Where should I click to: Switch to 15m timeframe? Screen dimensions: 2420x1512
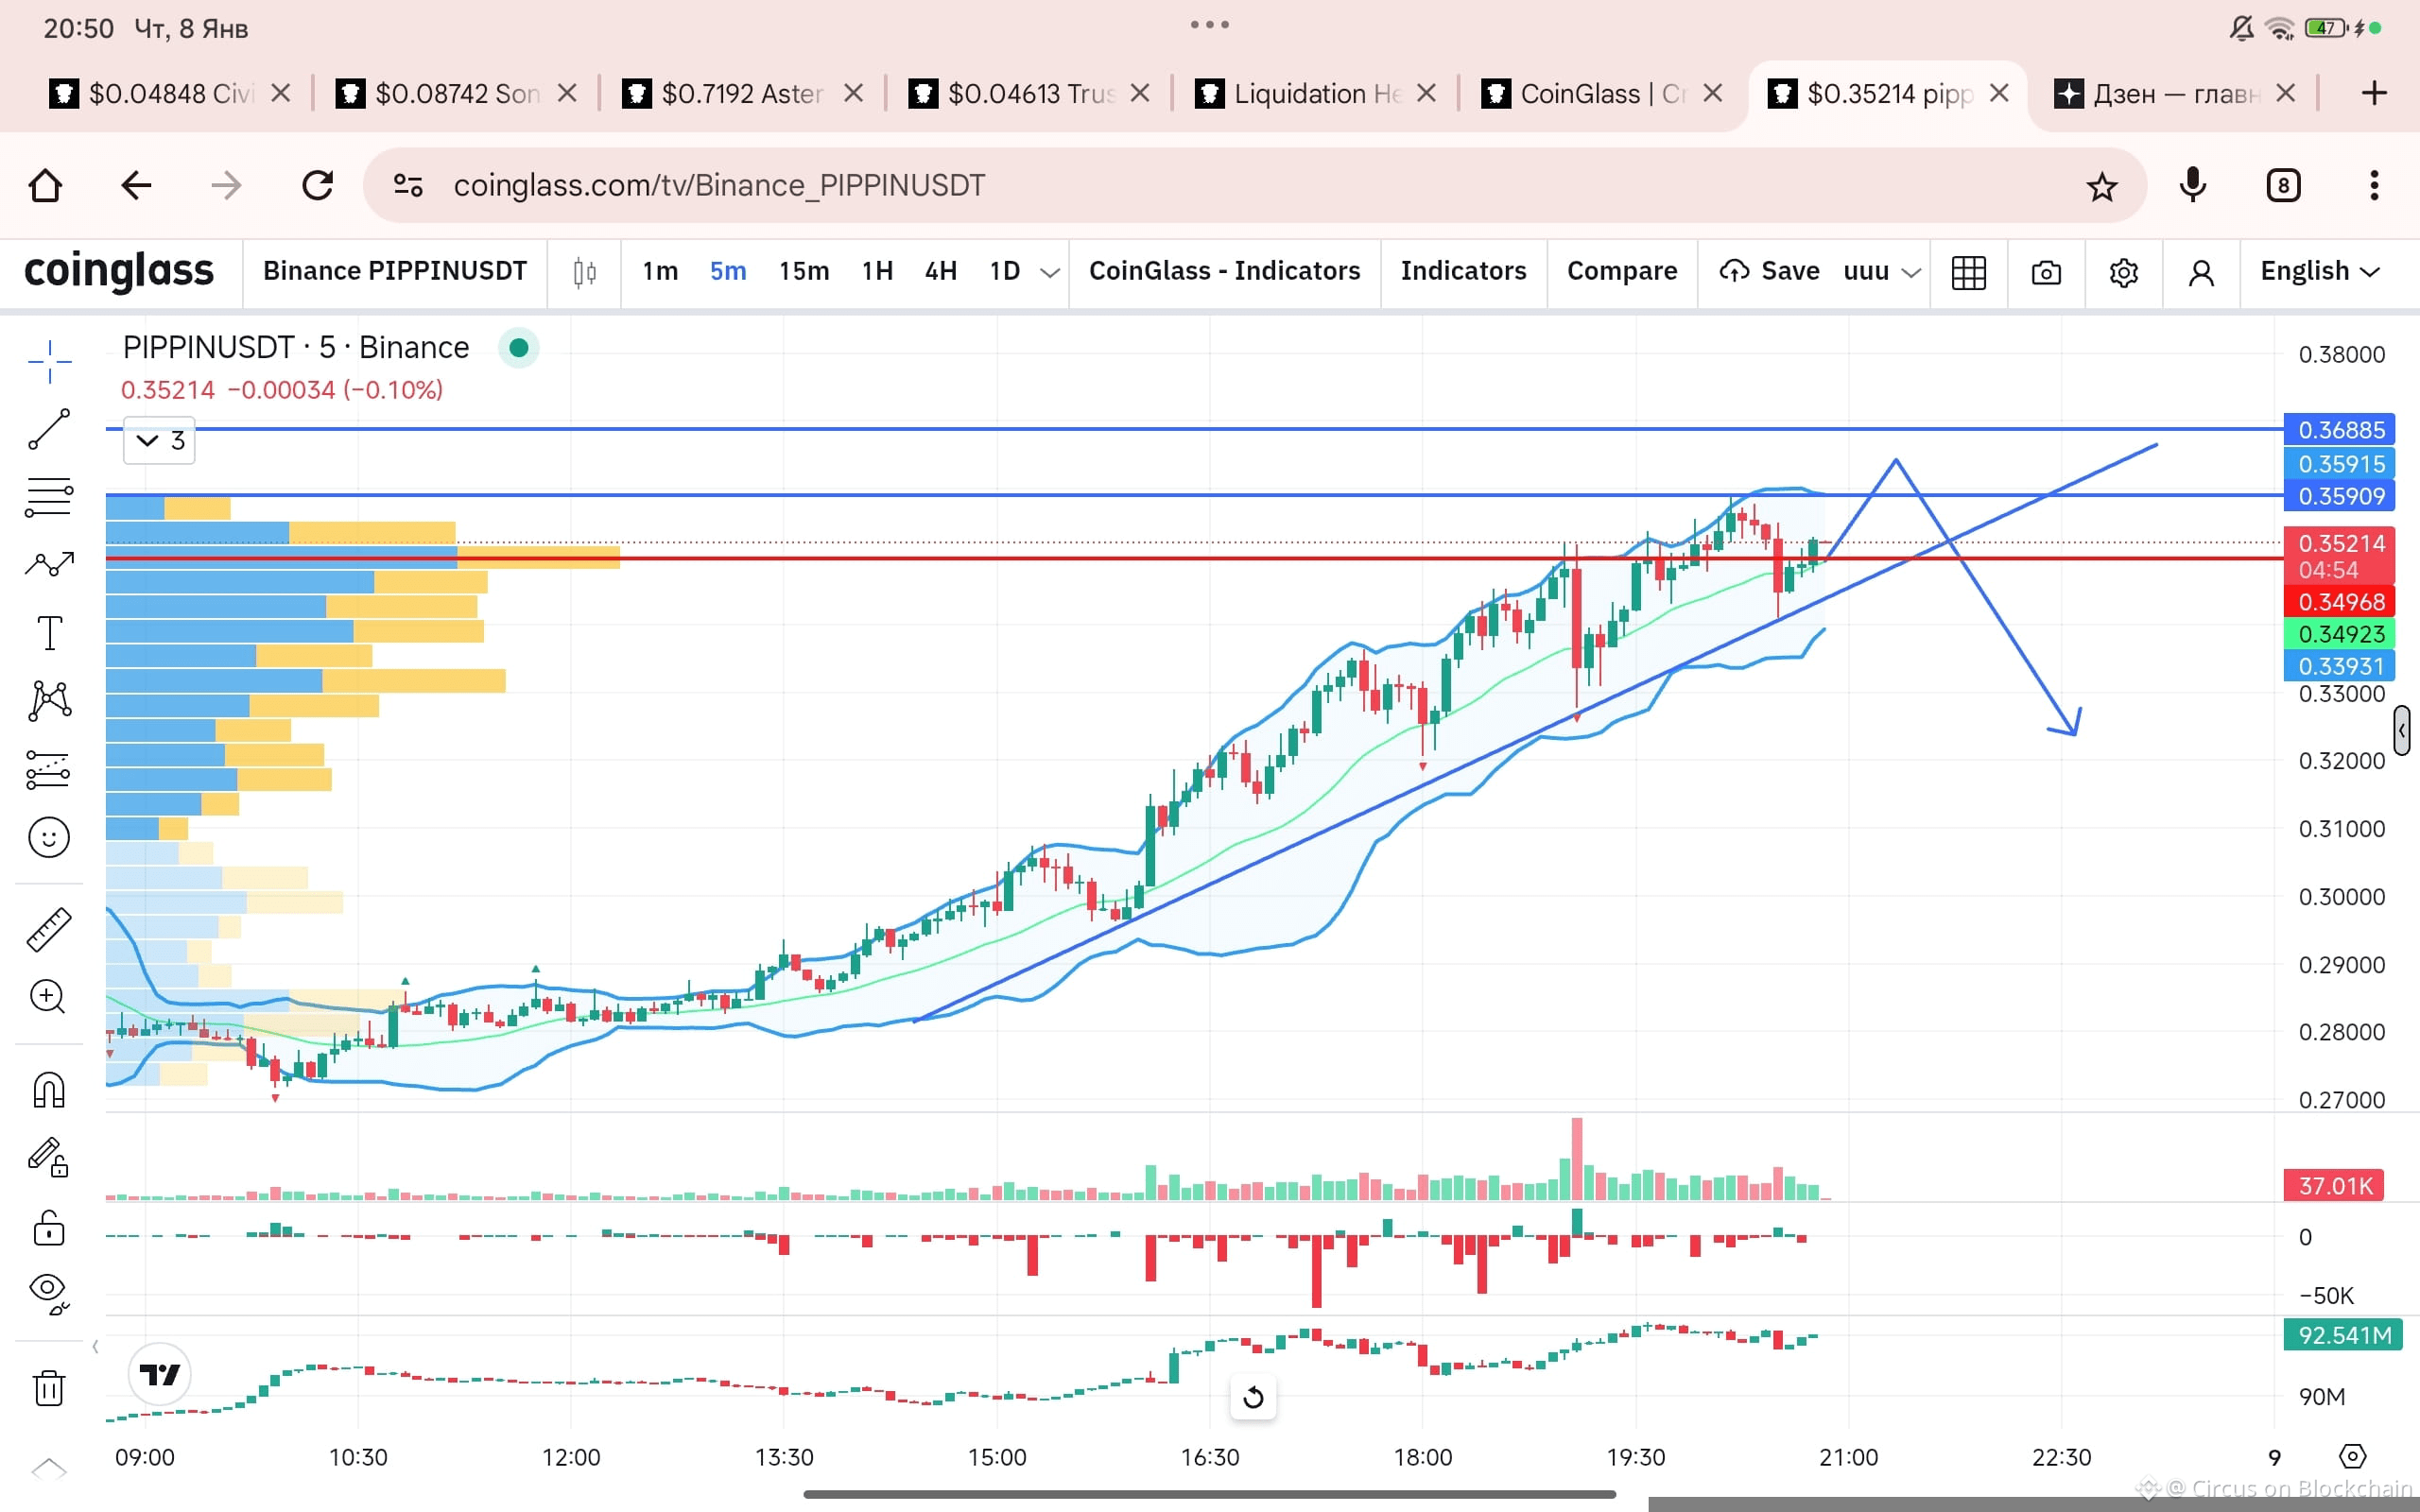coord(804,271)
